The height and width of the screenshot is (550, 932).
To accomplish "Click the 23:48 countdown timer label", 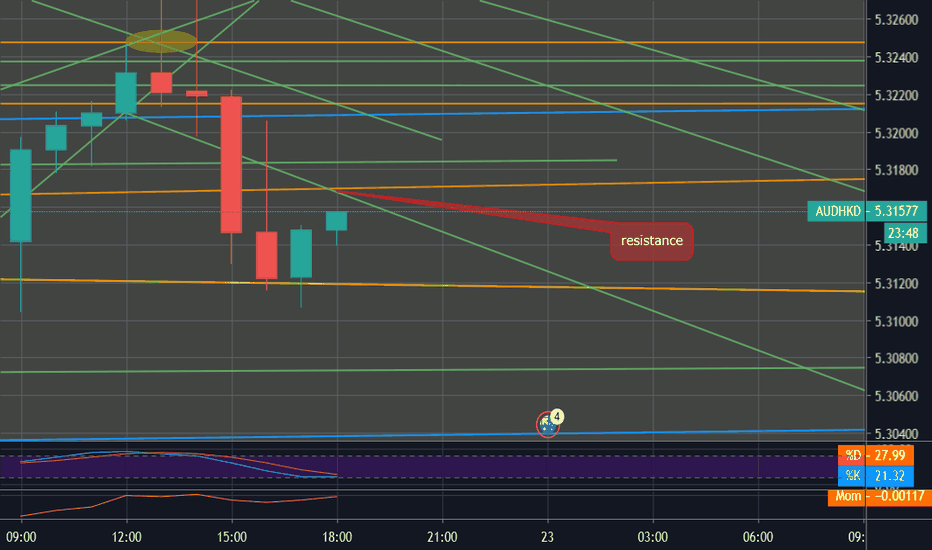I will click(x=903, y=232).
